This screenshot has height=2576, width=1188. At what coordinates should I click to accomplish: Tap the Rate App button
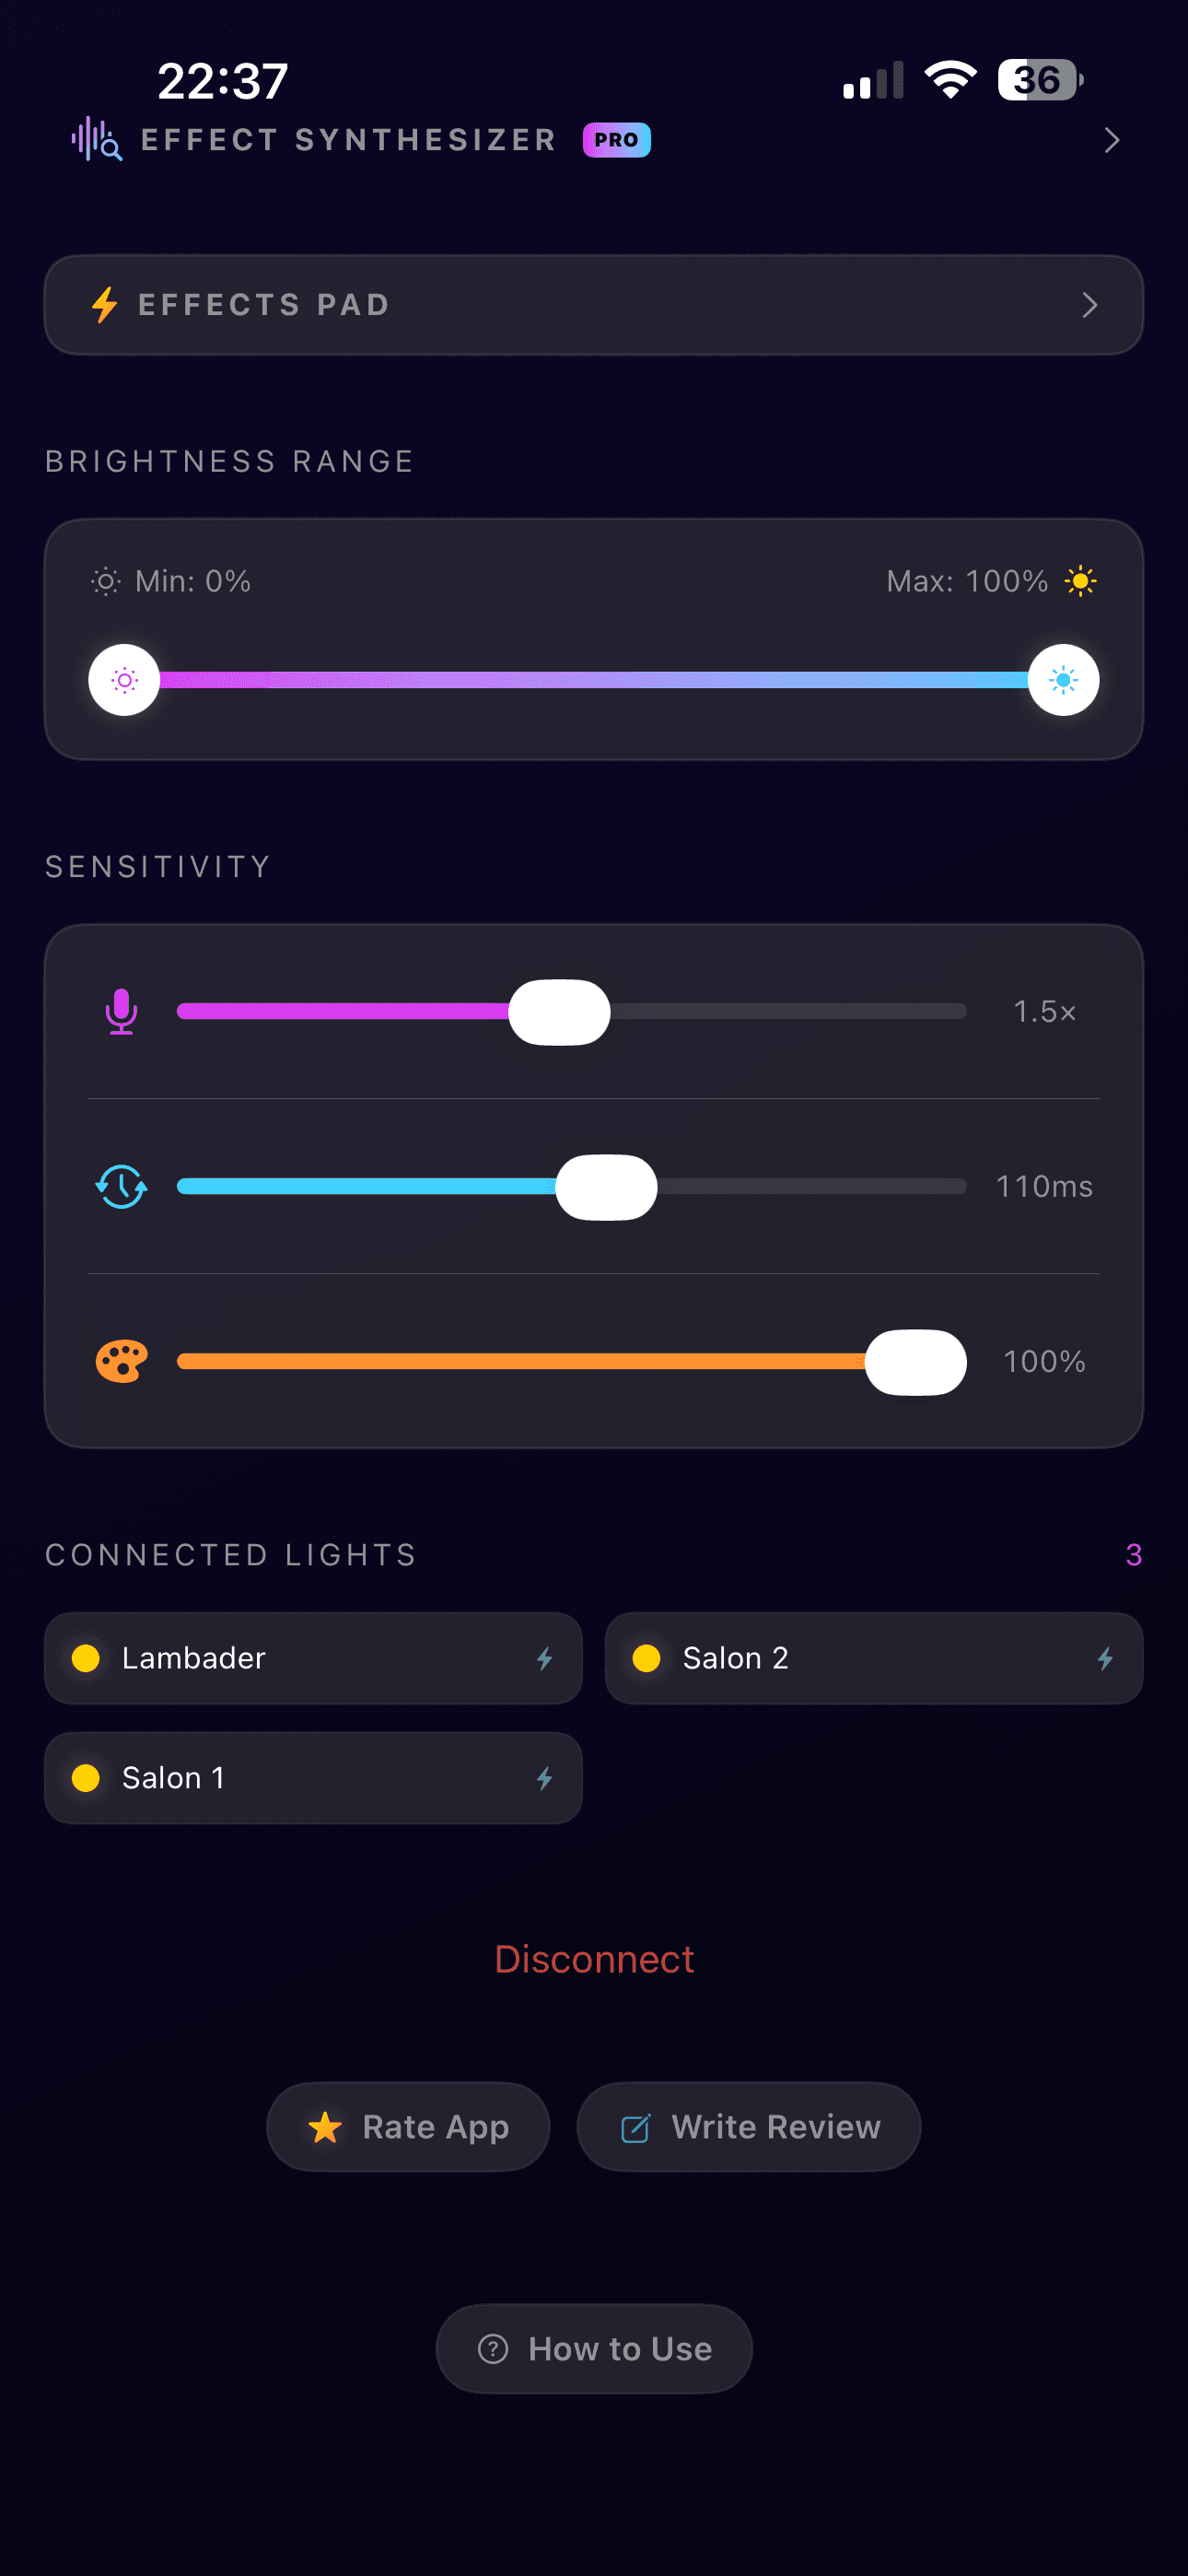pyautogui.click(x=408, y=2126)
